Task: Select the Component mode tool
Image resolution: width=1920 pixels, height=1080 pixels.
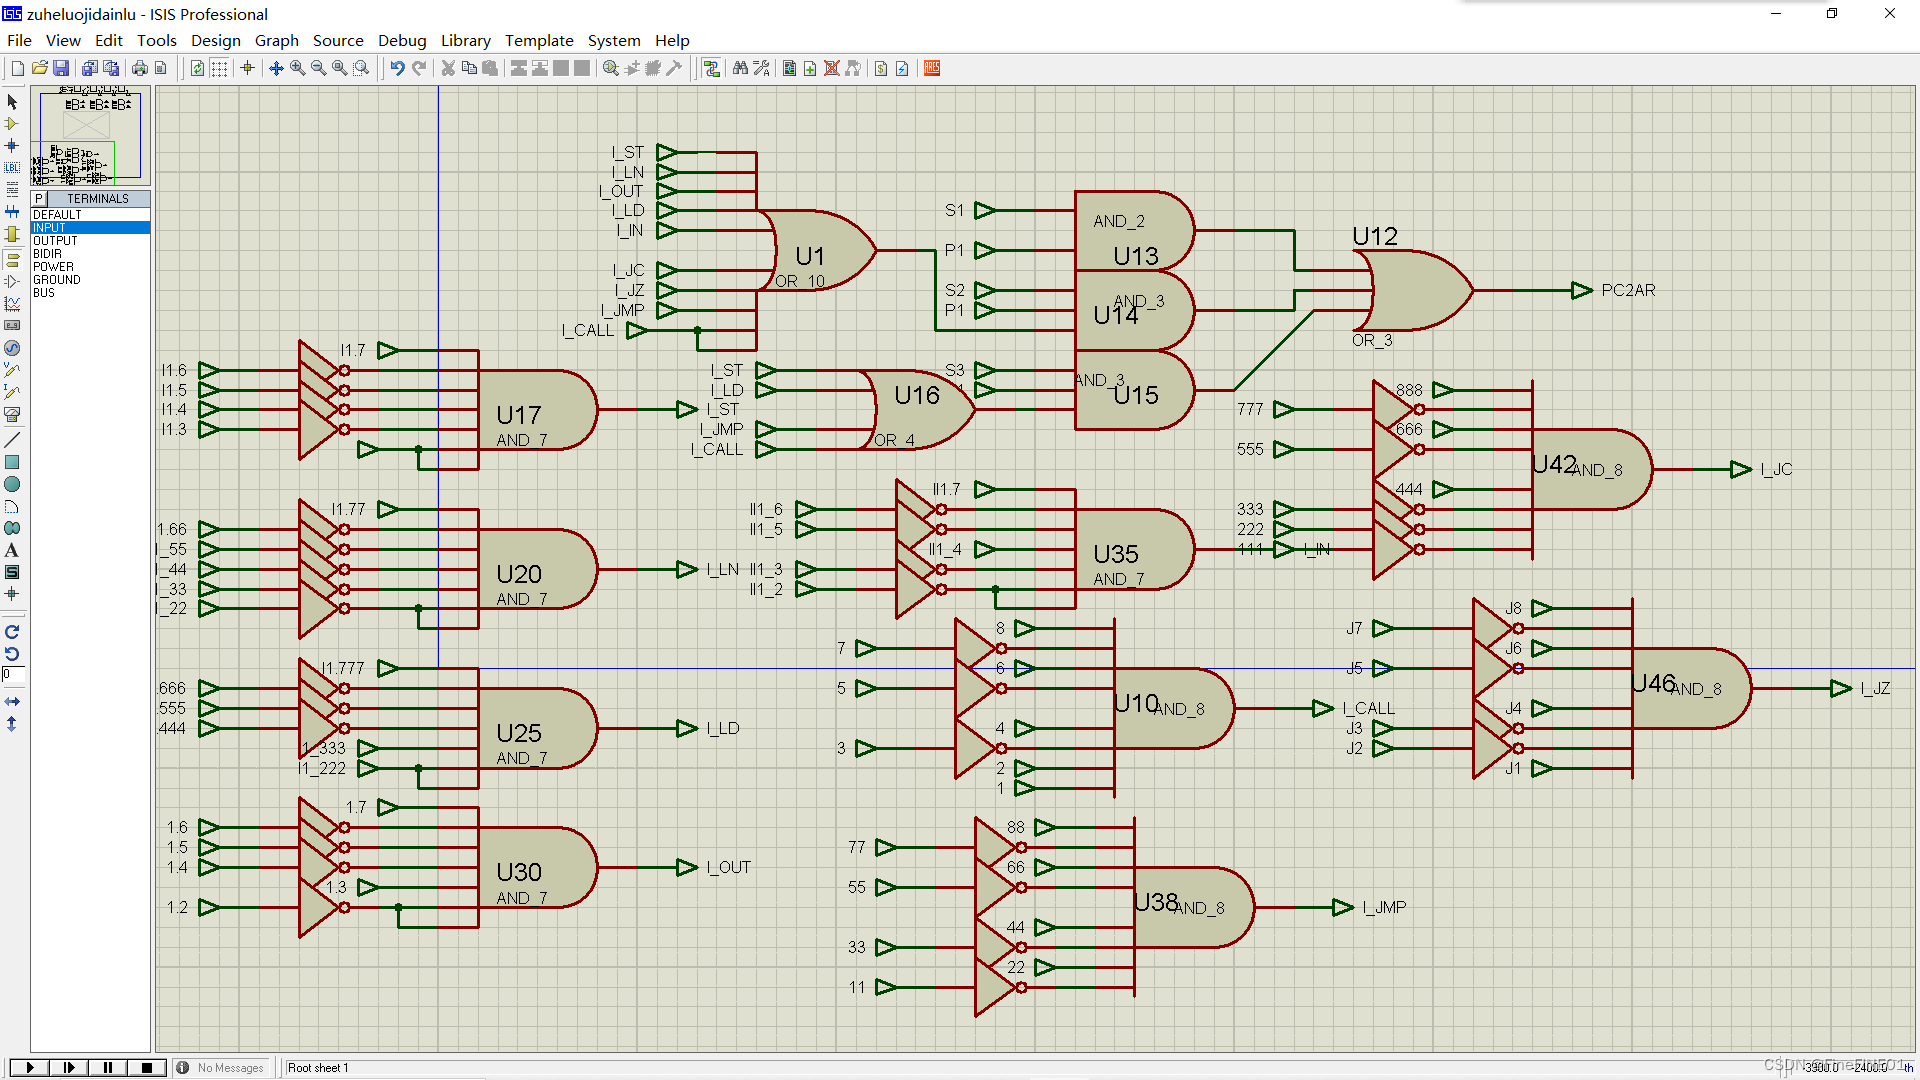Action: click(x=12, y=124)
